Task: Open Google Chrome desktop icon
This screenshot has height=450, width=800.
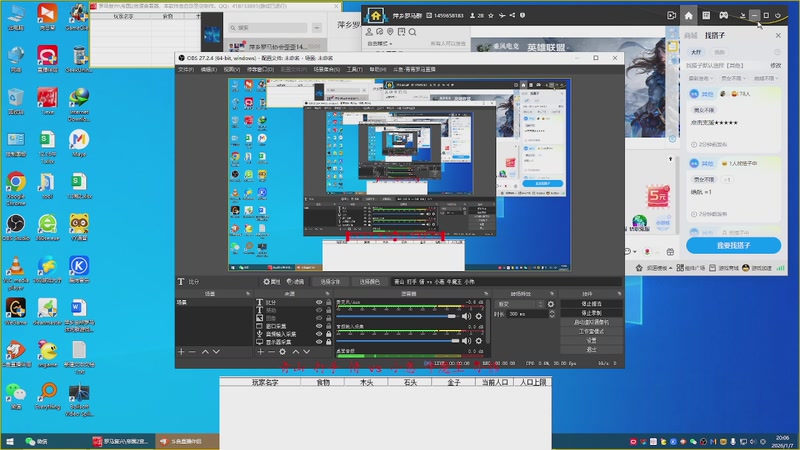Action: 16,189
